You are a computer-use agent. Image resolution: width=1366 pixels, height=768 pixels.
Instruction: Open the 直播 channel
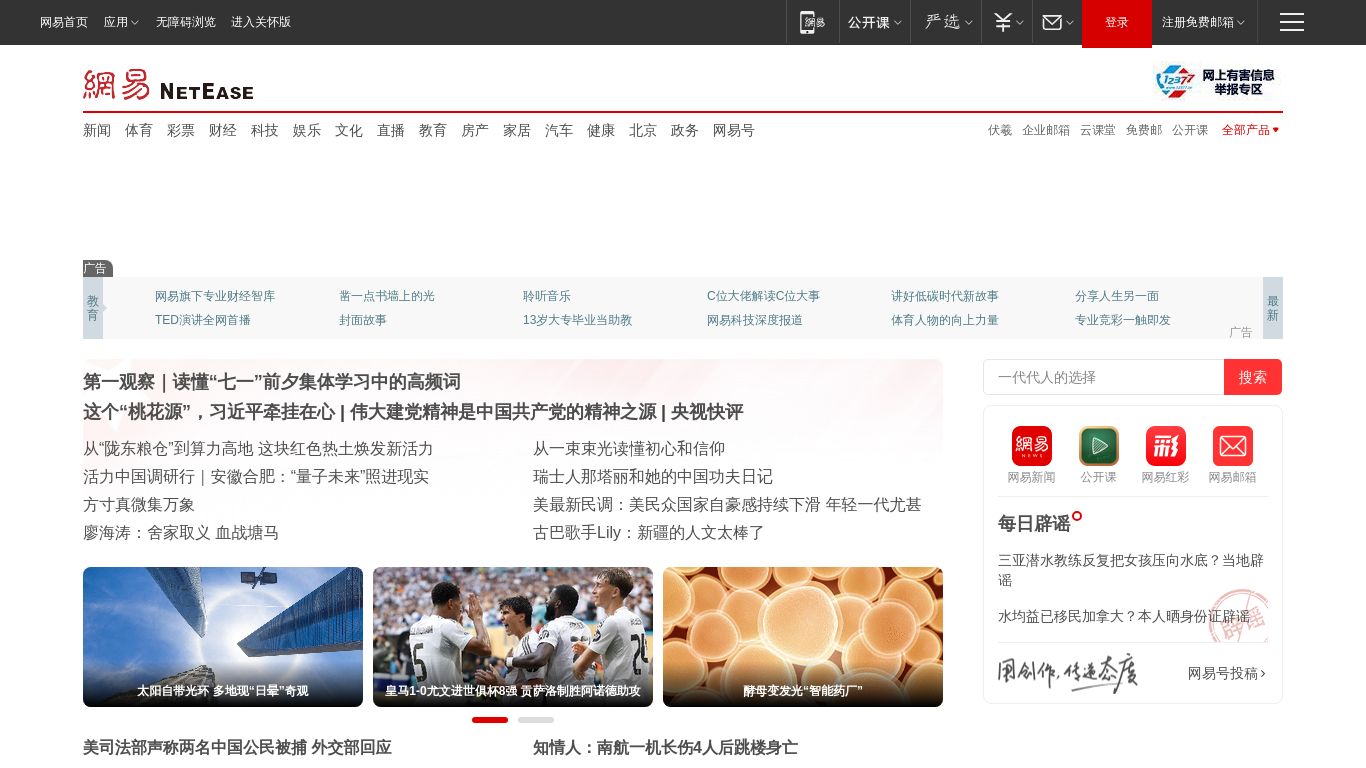[391, 130]
